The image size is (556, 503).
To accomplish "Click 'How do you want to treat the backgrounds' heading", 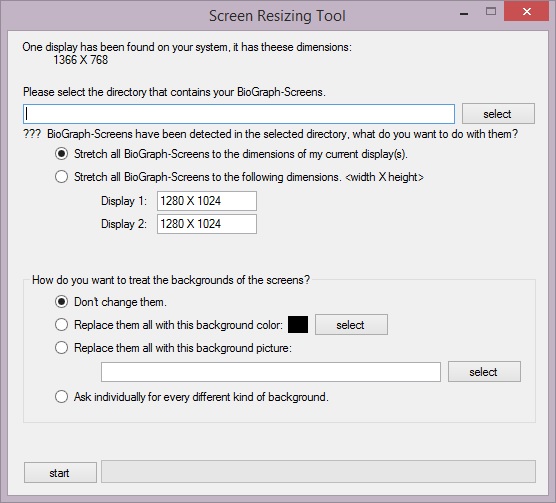I will [x=171, y=280].
